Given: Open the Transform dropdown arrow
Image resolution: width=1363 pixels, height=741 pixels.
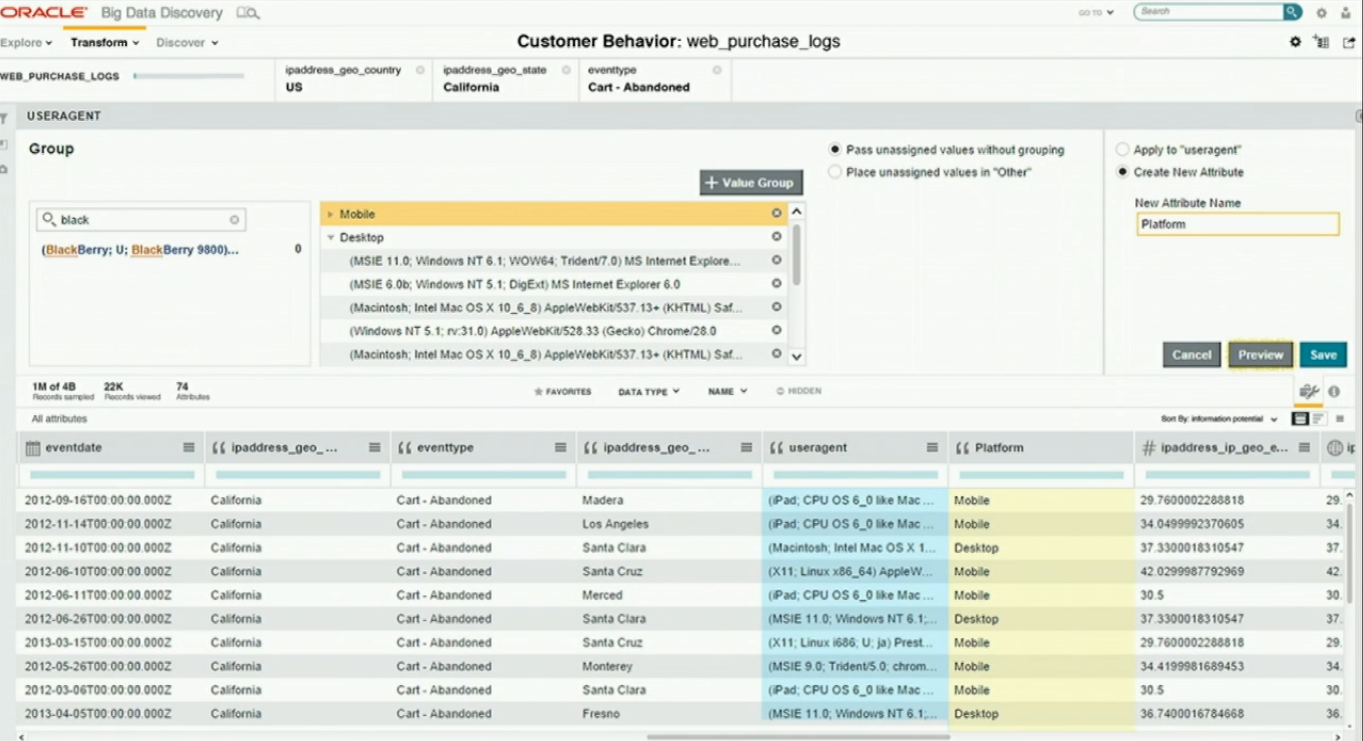Looking at the screenshot, I should [x=135, y=43].
